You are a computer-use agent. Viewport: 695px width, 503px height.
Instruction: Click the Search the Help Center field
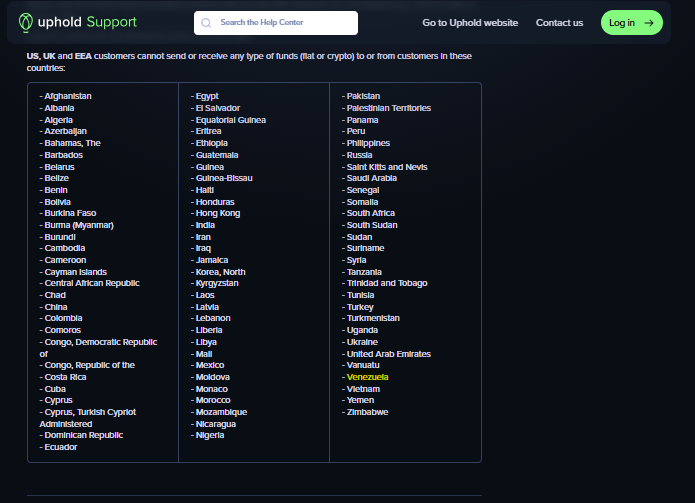point(276,23)
